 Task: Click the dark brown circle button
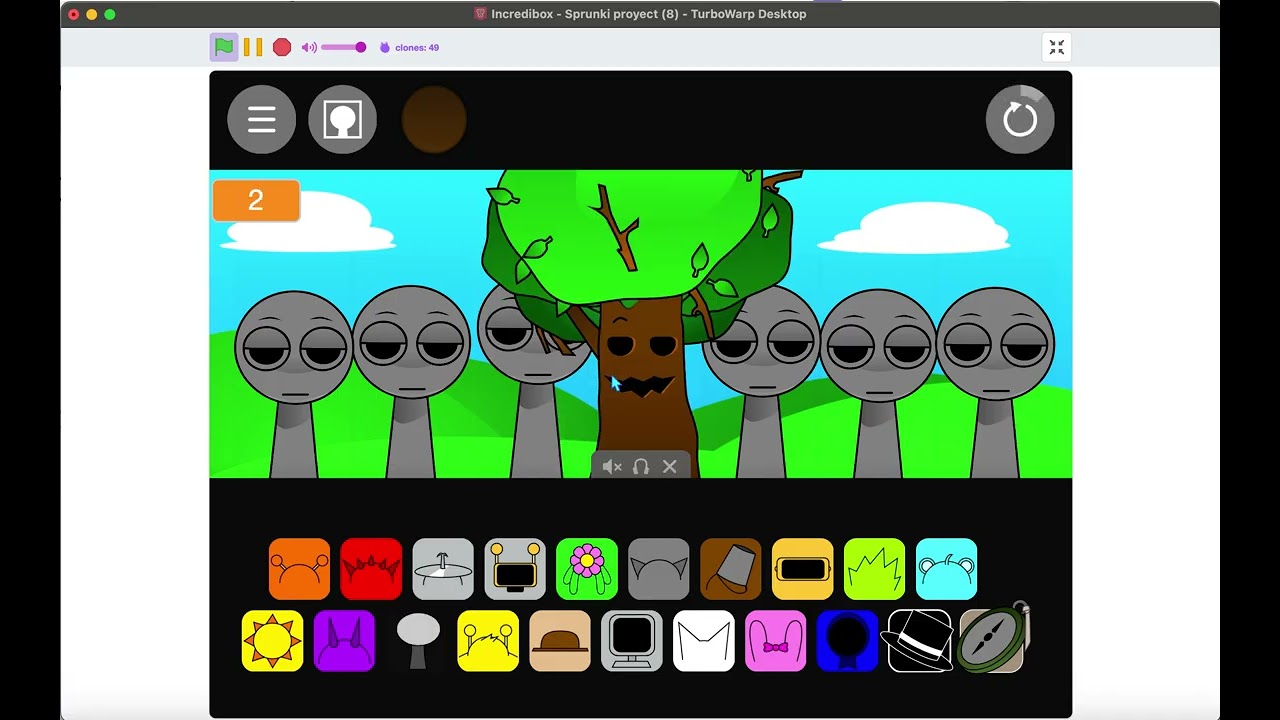pos(434,120)
